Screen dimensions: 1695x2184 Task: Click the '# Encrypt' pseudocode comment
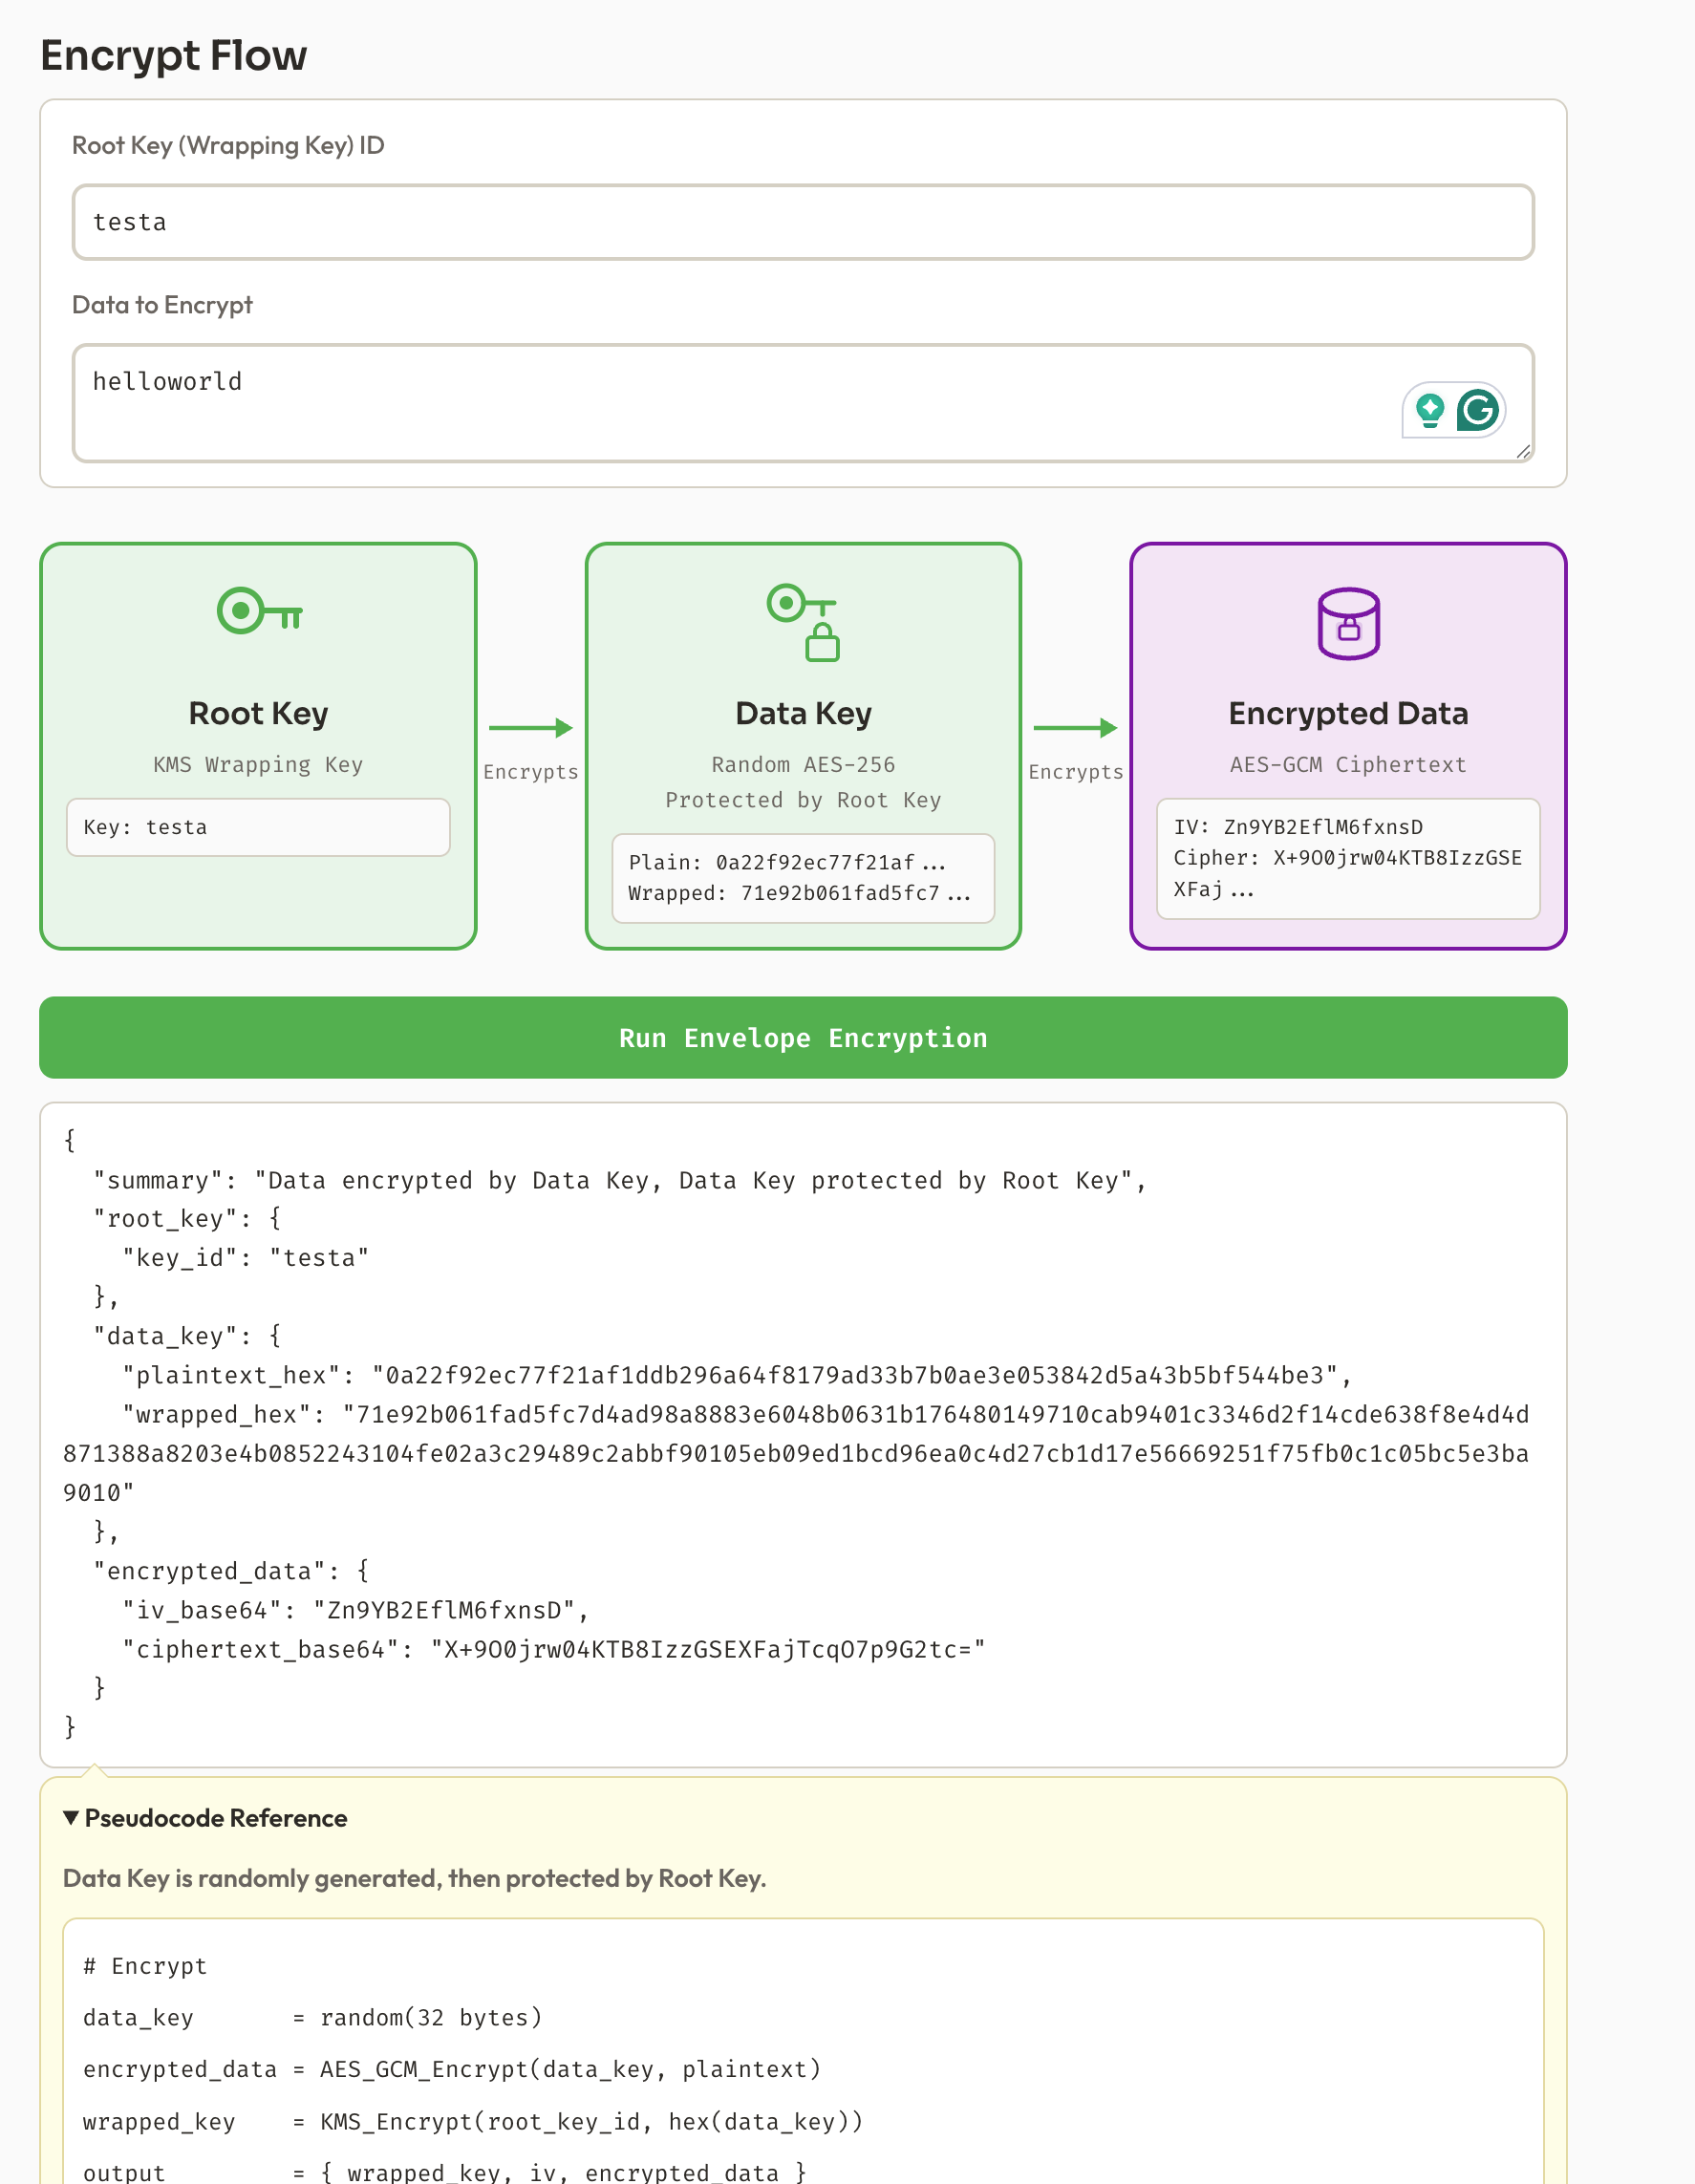[145, 1966]
